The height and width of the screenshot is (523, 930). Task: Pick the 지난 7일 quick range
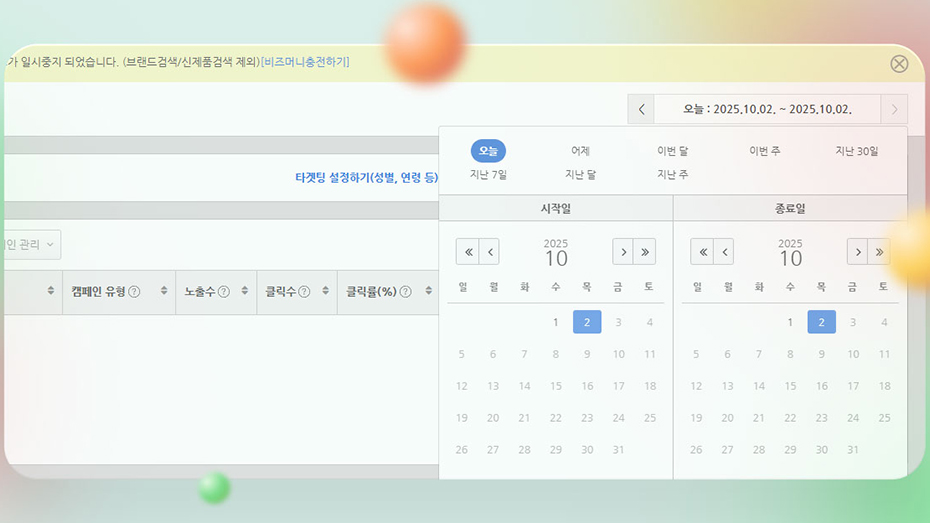coord(488,174)
